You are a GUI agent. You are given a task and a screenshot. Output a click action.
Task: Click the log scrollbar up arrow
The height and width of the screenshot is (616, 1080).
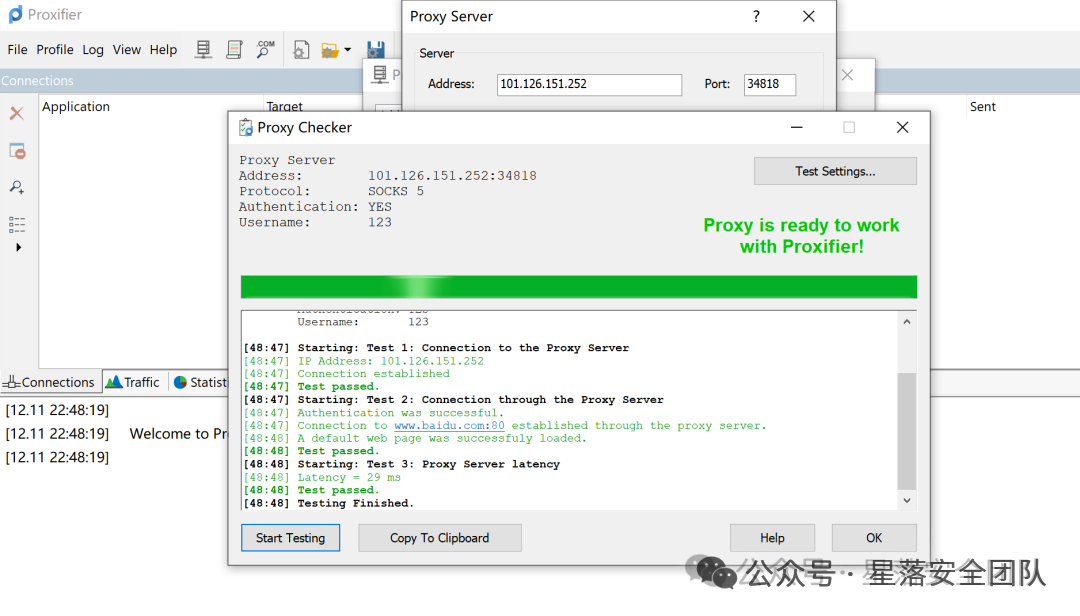[907, 322]
